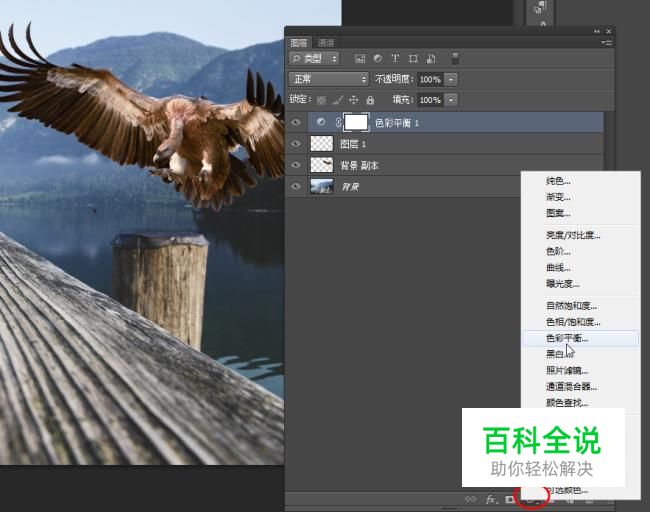Image resolution: width=650 pixels, height=512 pixels.
Task: Choose 色相/饱和度... from the menu
Action: pyautogui.click(x=573, y=322)
